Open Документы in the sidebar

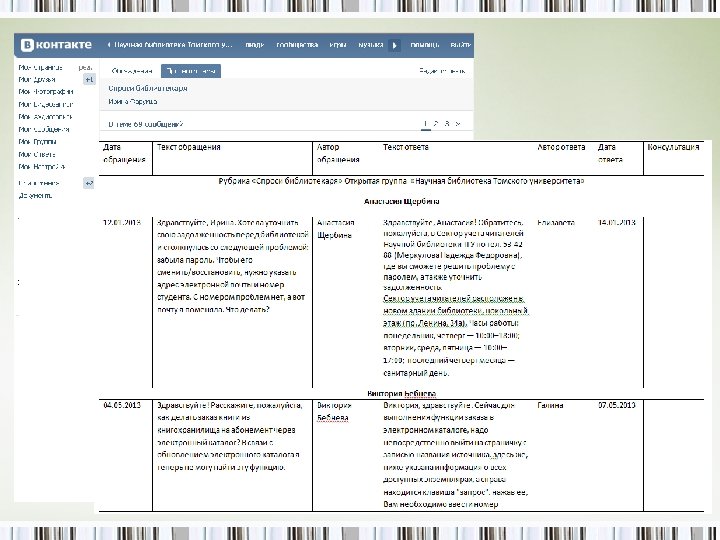click(x=35, y=196)
